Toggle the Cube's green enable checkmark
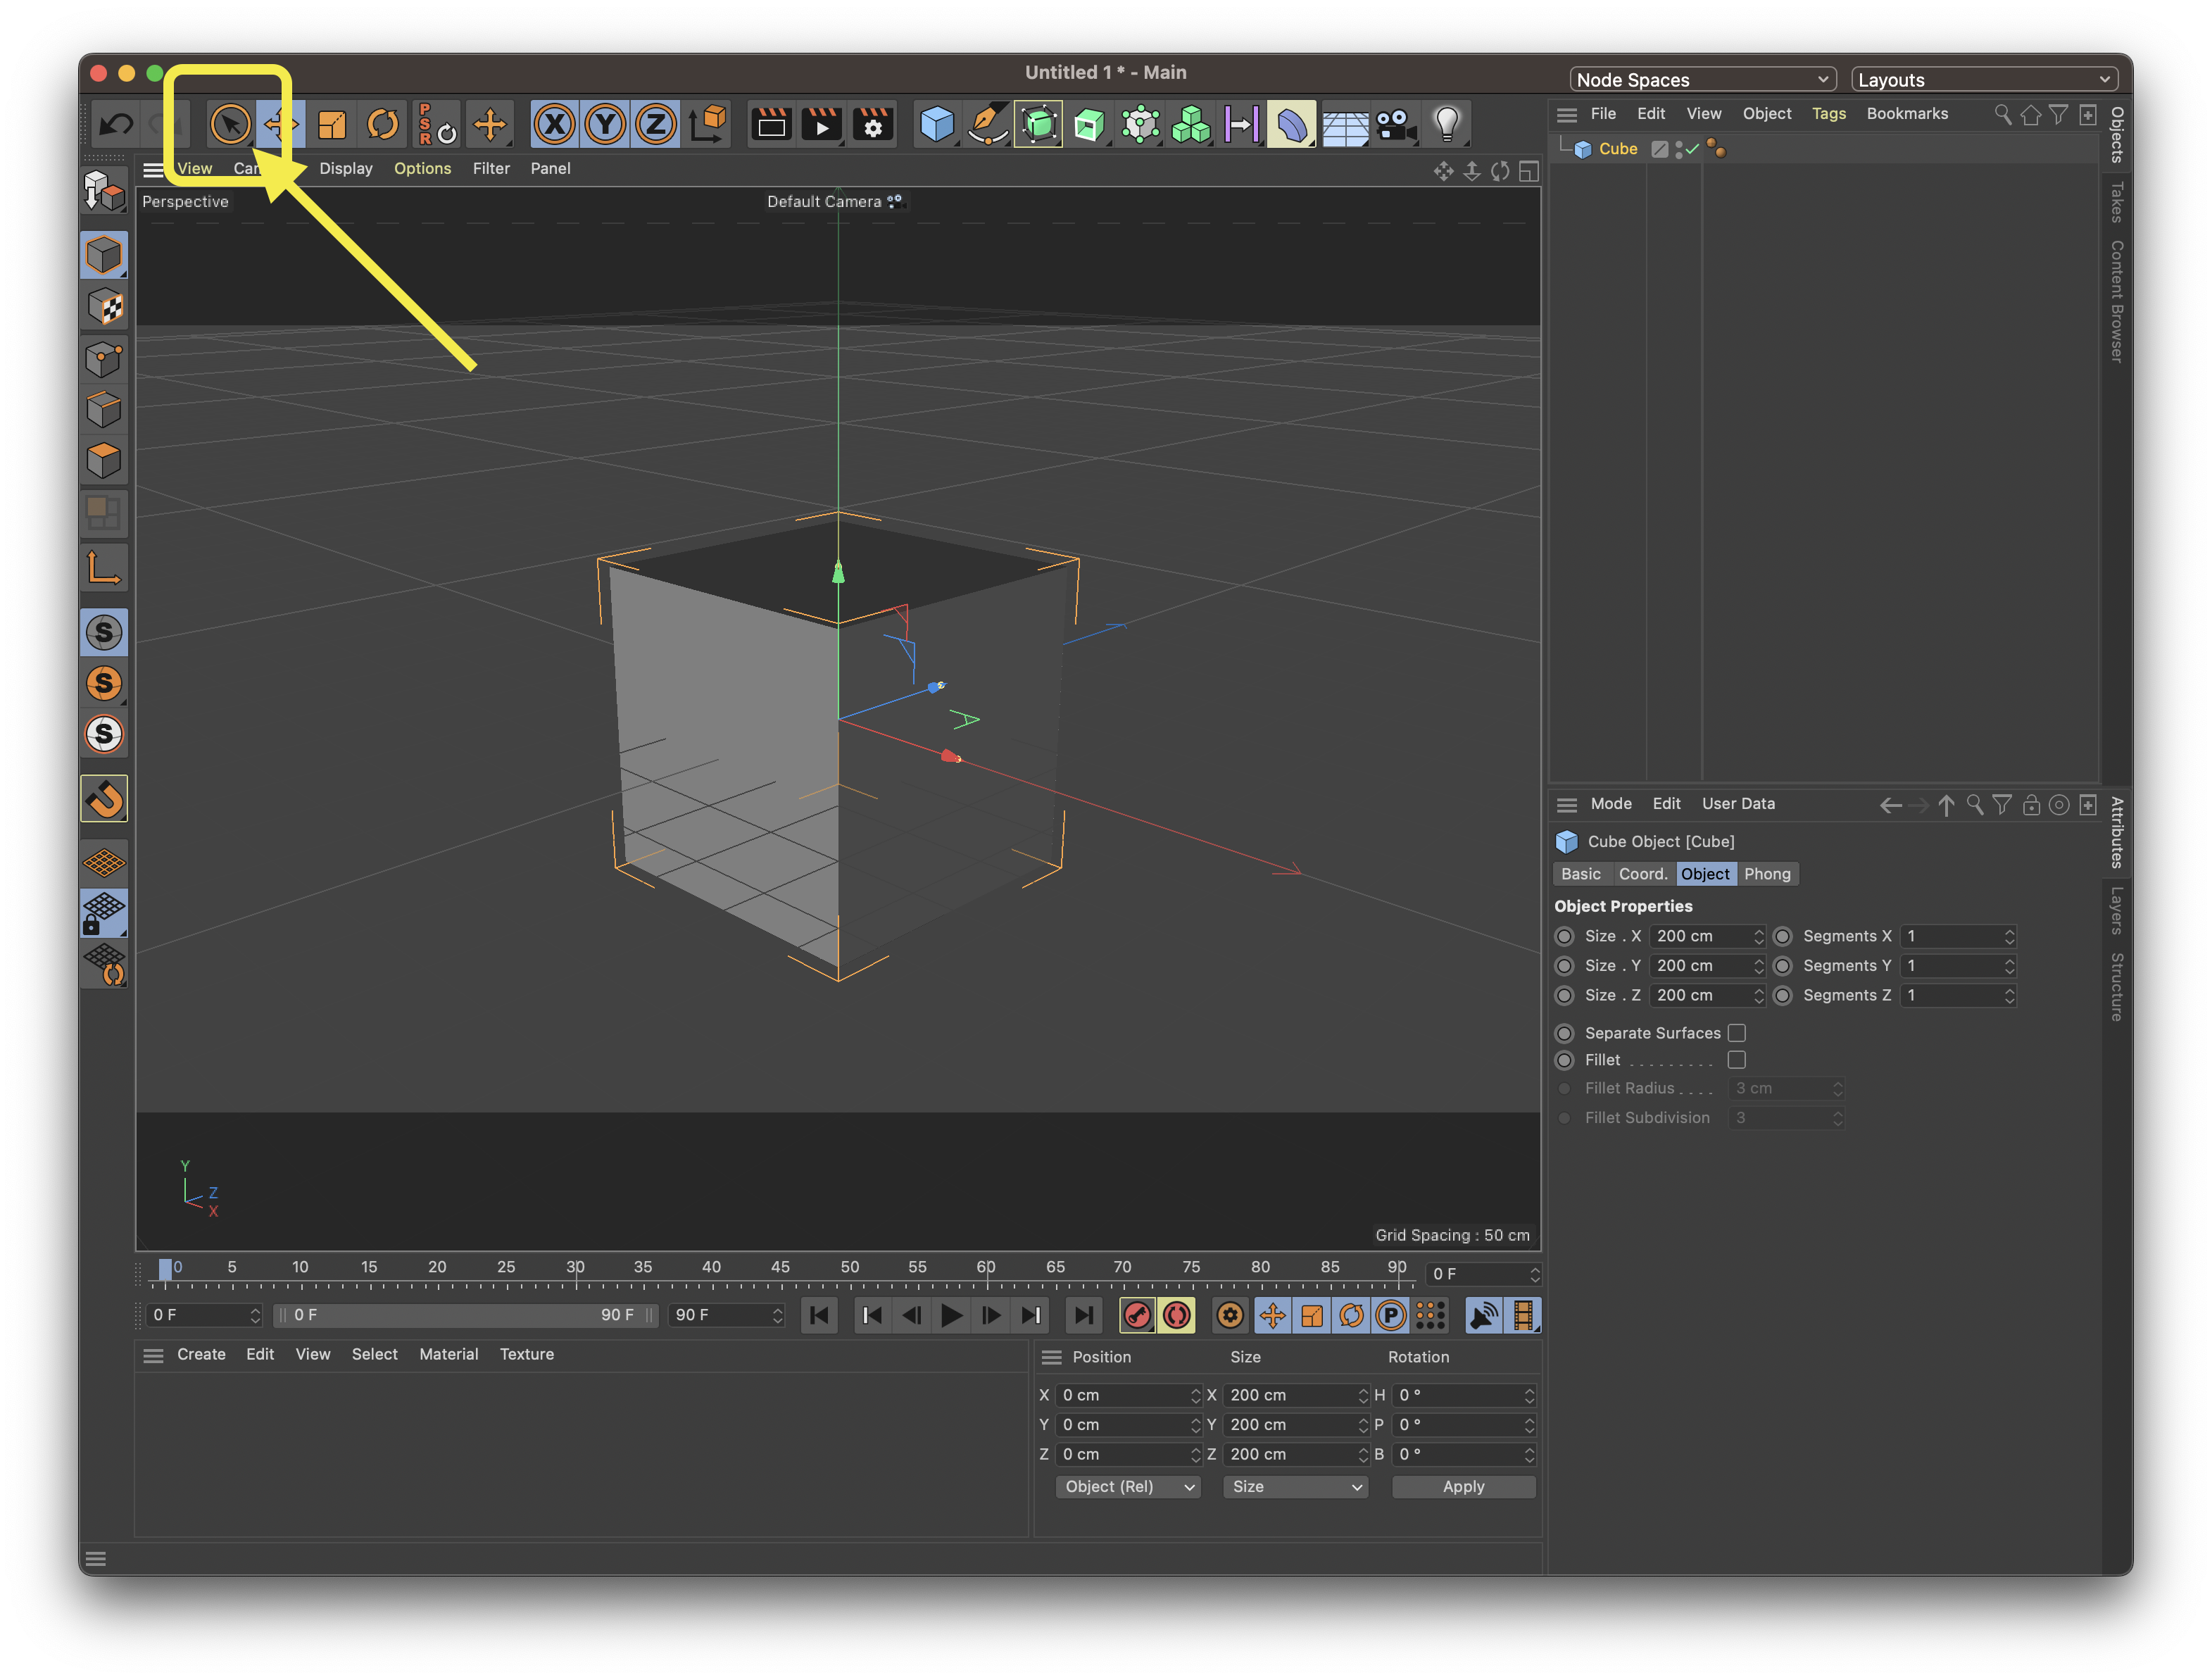This screenshot has width=2212, height=1680. 1692,148
